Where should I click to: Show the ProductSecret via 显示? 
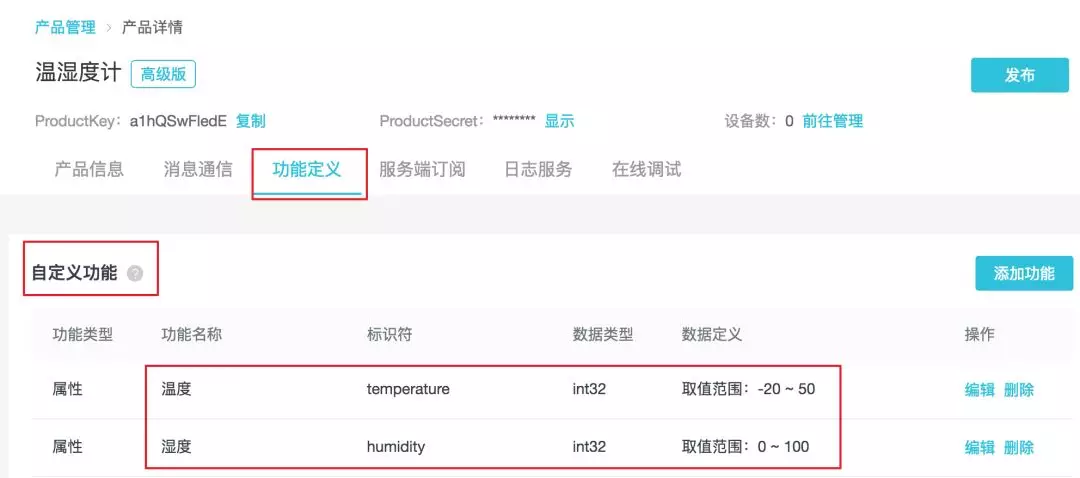[559, 121]
